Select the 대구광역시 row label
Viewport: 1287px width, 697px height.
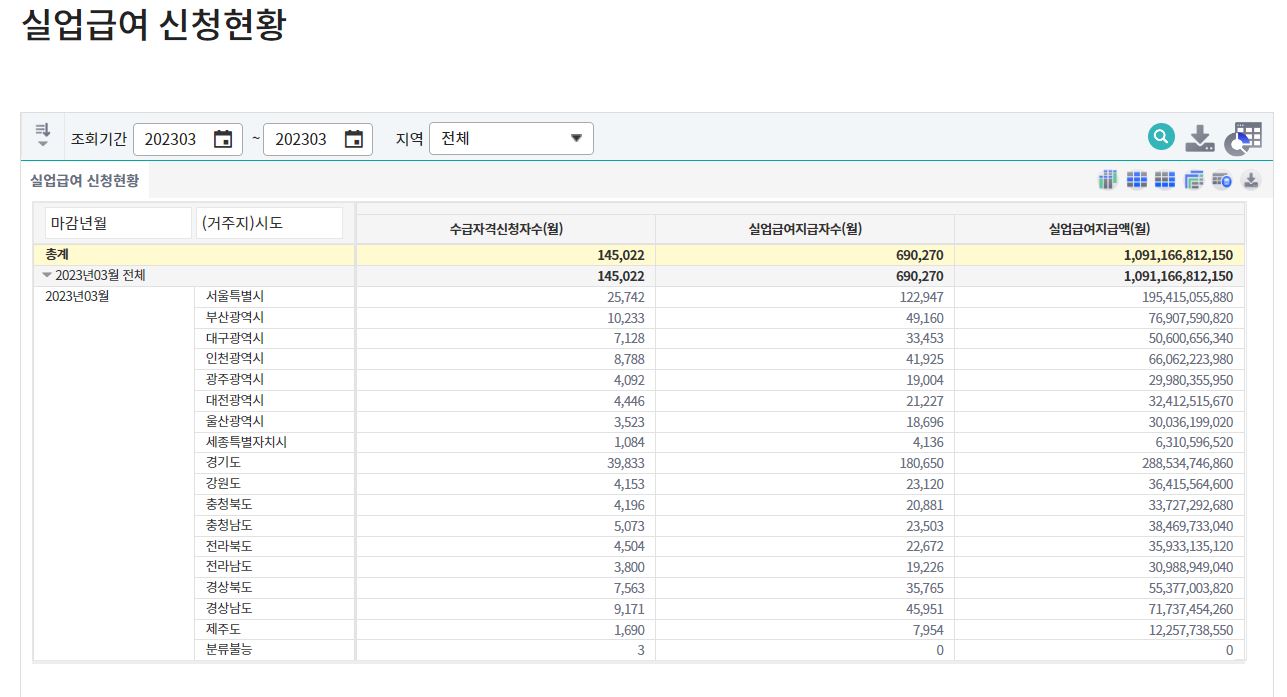[235, 338]
